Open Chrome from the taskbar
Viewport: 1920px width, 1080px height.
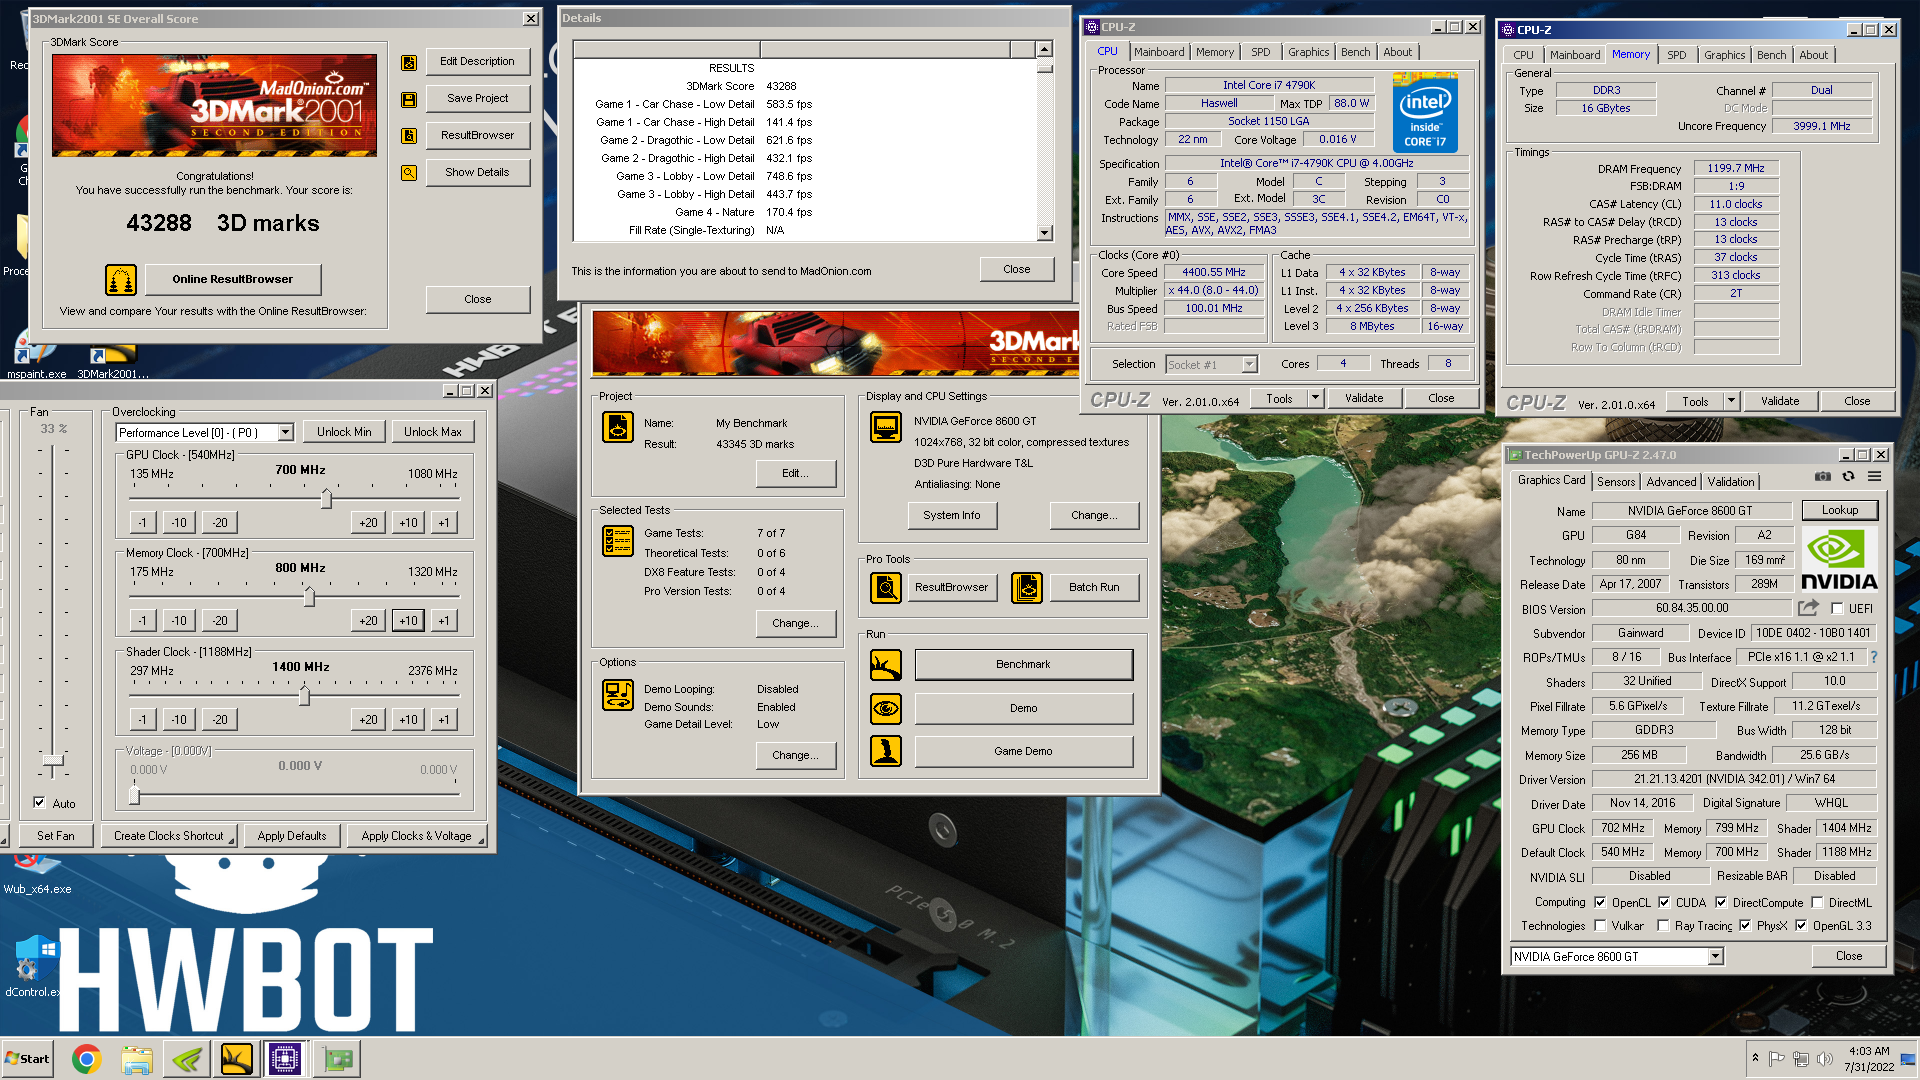[87, 1059]
